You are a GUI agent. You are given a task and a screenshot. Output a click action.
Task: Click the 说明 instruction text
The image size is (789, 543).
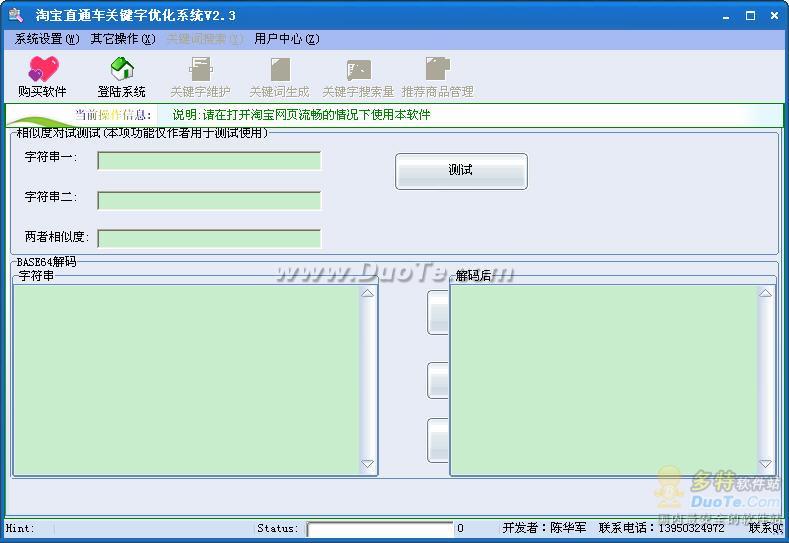coord(301,115)
